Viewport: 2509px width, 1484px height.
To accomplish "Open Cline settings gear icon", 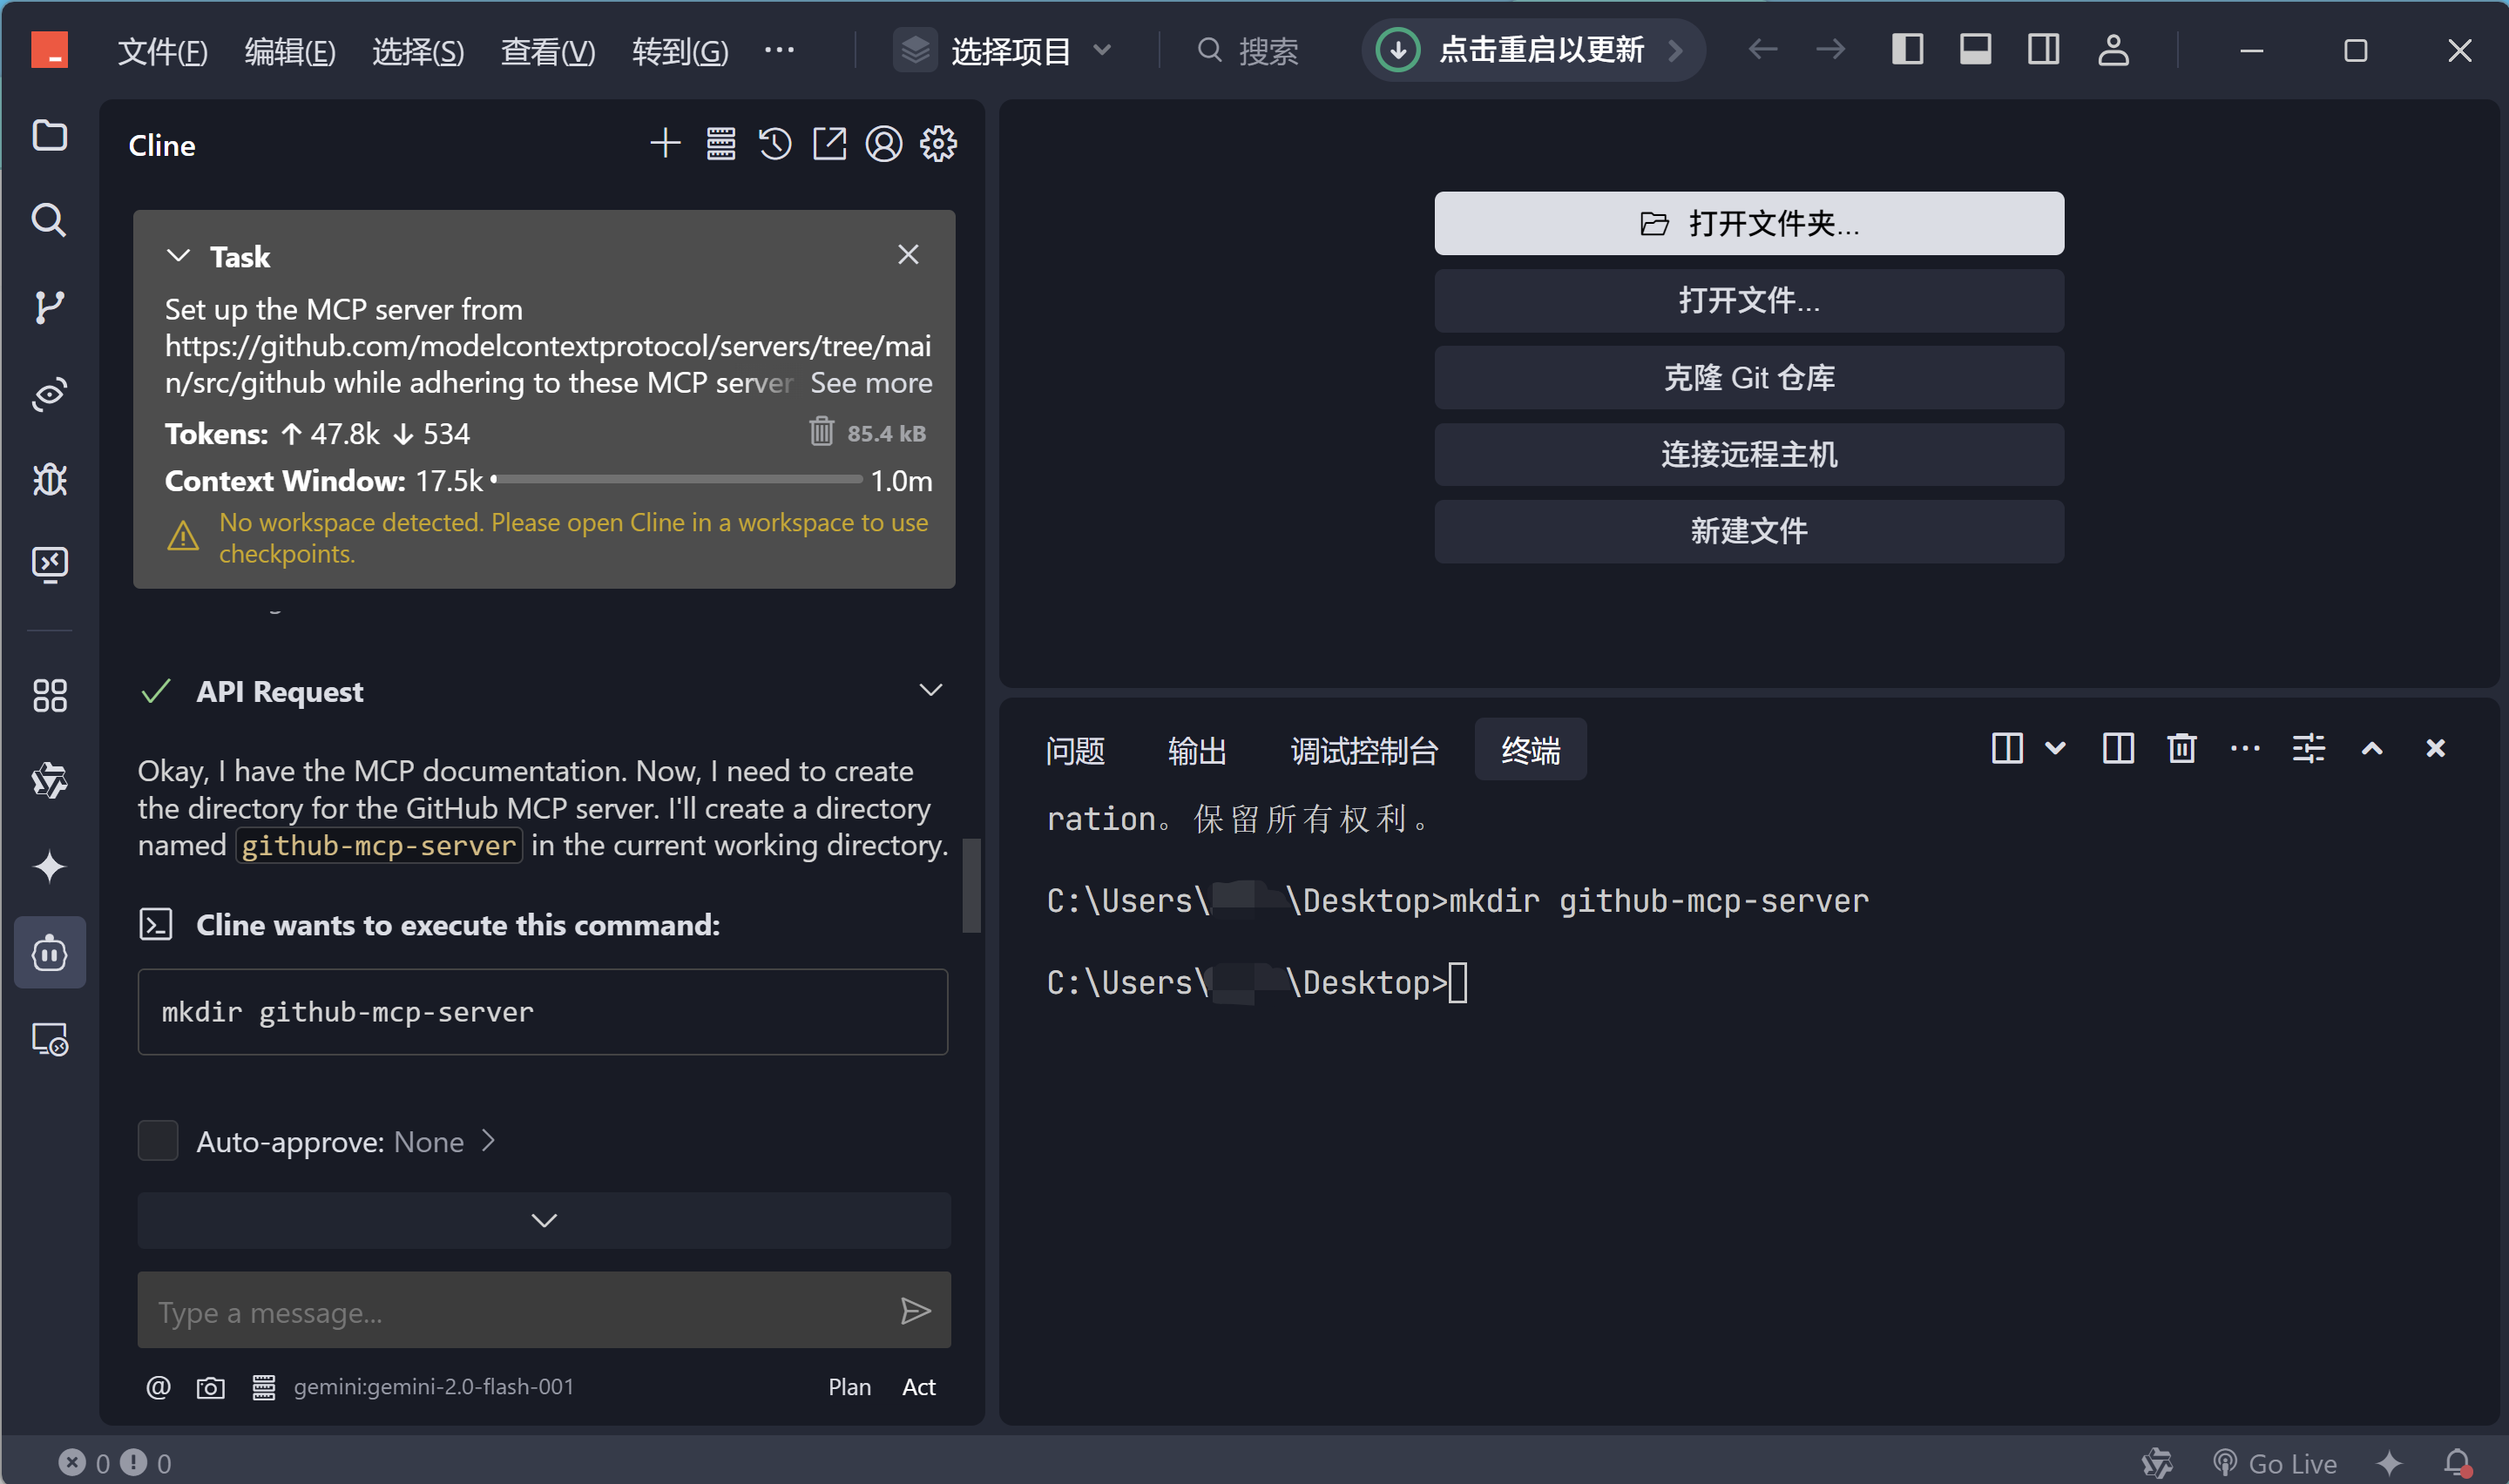I will coord(938,144).
